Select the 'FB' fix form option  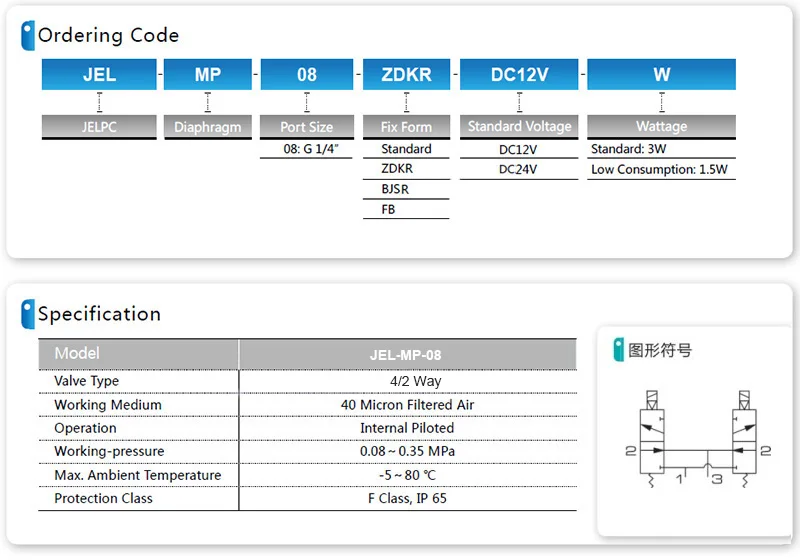point(388,210)
